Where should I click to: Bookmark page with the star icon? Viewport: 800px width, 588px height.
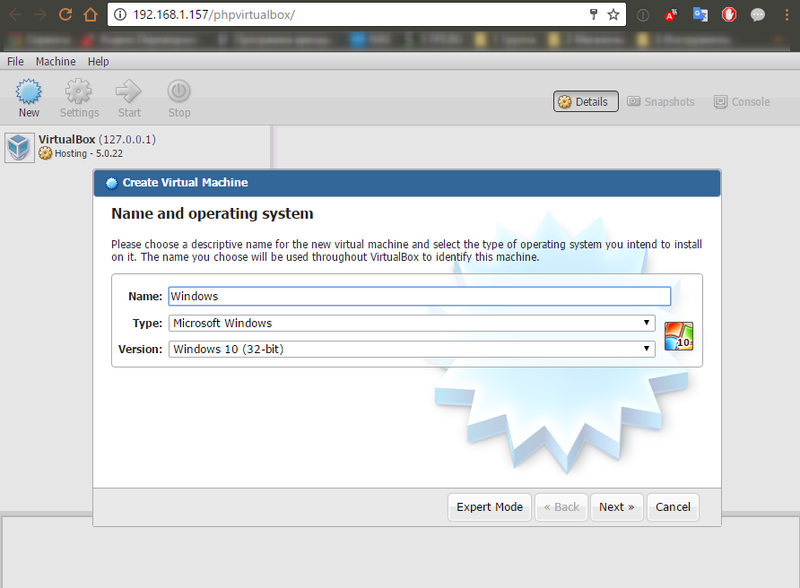pos(613,15)
